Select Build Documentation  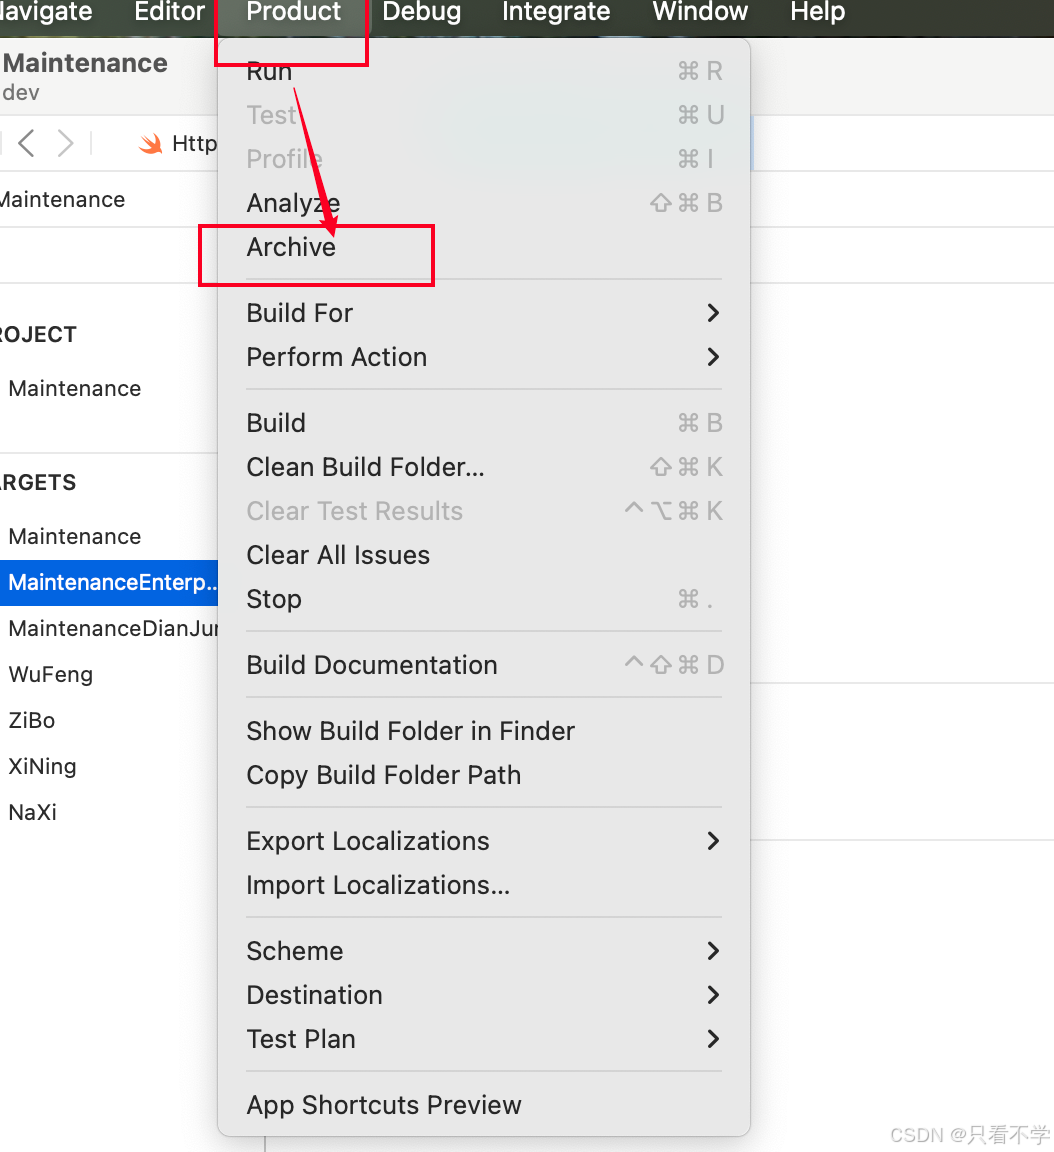pos(484,665)
